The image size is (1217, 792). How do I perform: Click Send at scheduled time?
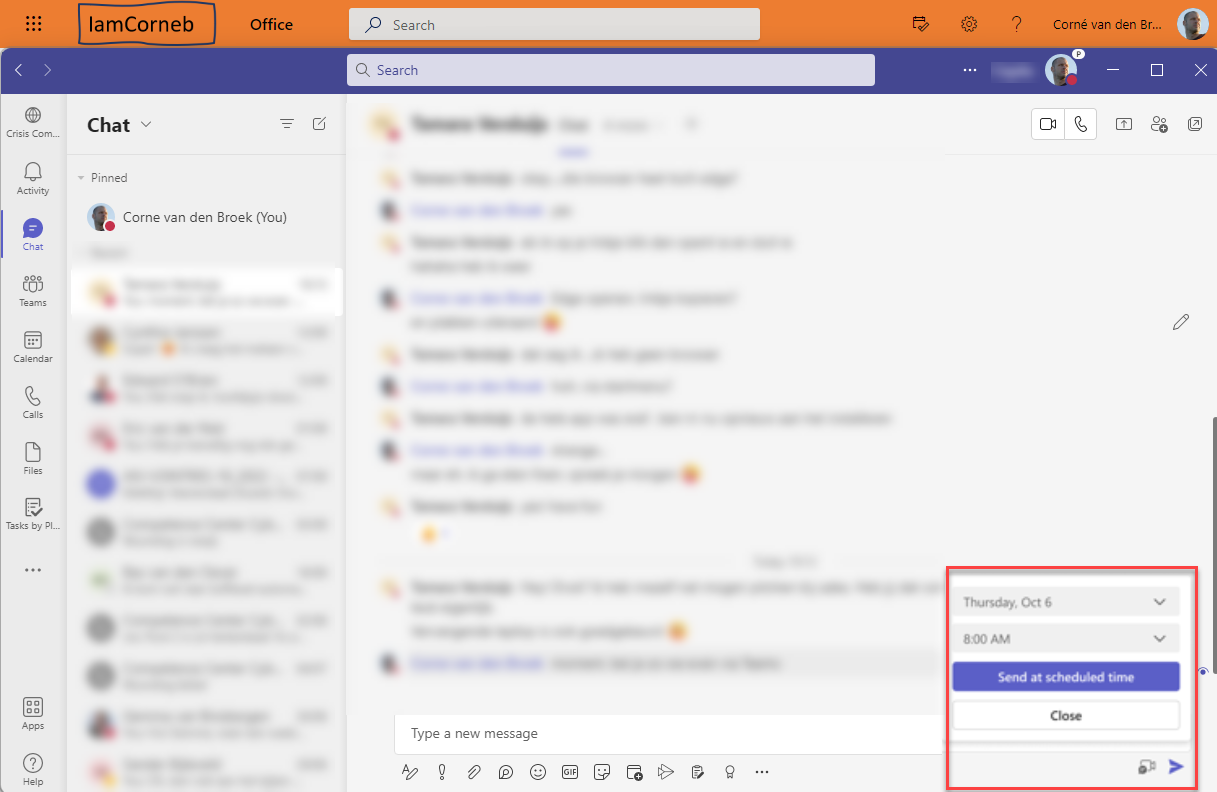tap(1066, 677)
